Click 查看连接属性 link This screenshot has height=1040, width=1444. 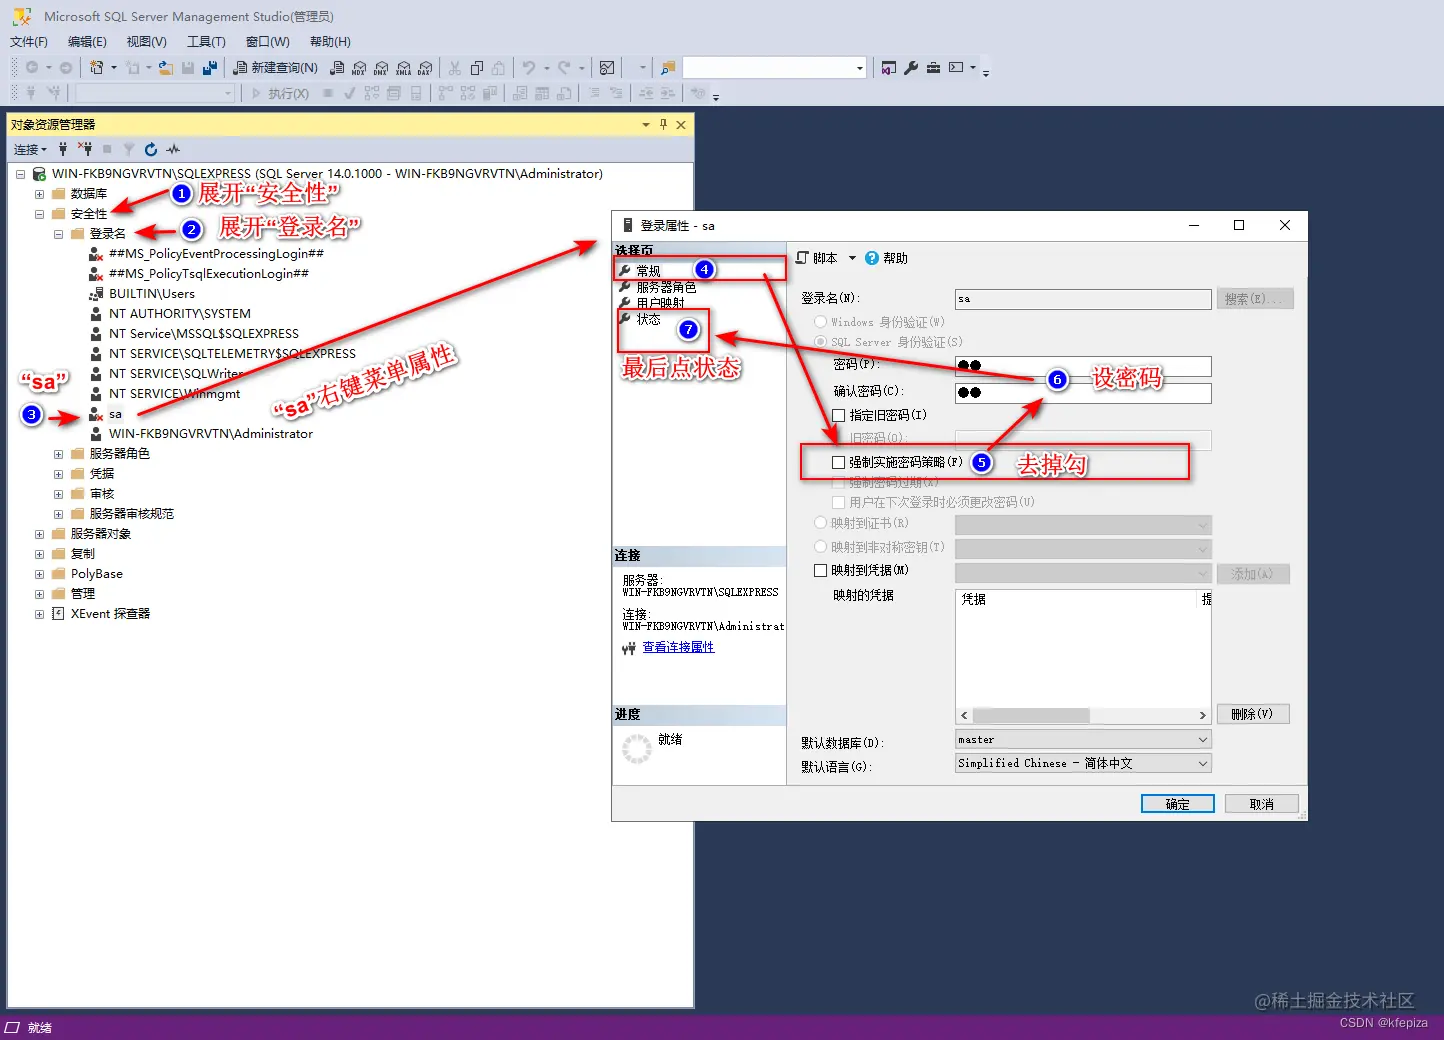click(678, 647)
